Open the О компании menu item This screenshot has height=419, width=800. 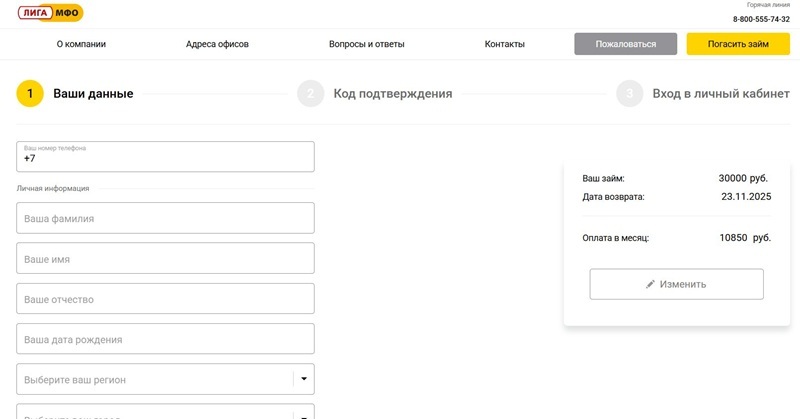81,44
